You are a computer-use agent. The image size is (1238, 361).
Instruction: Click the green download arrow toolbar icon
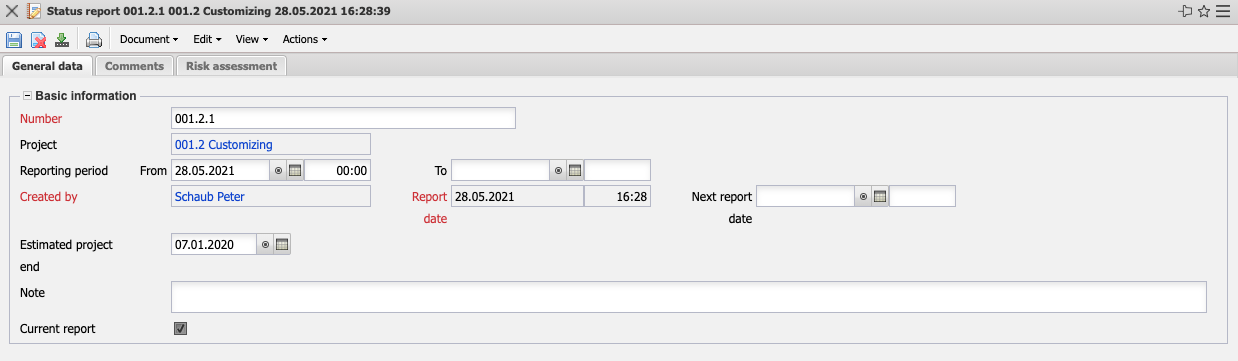(62, 40)
